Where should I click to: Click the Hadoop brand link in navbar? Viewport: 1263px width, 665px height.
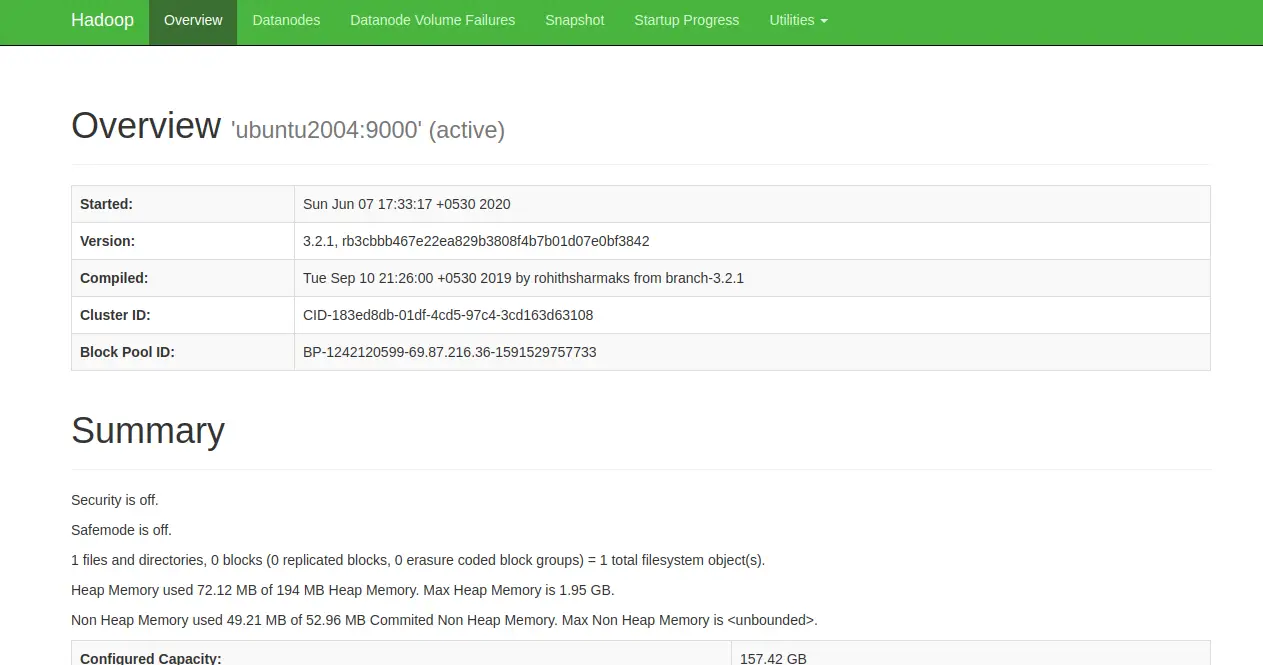pos(102,20)
